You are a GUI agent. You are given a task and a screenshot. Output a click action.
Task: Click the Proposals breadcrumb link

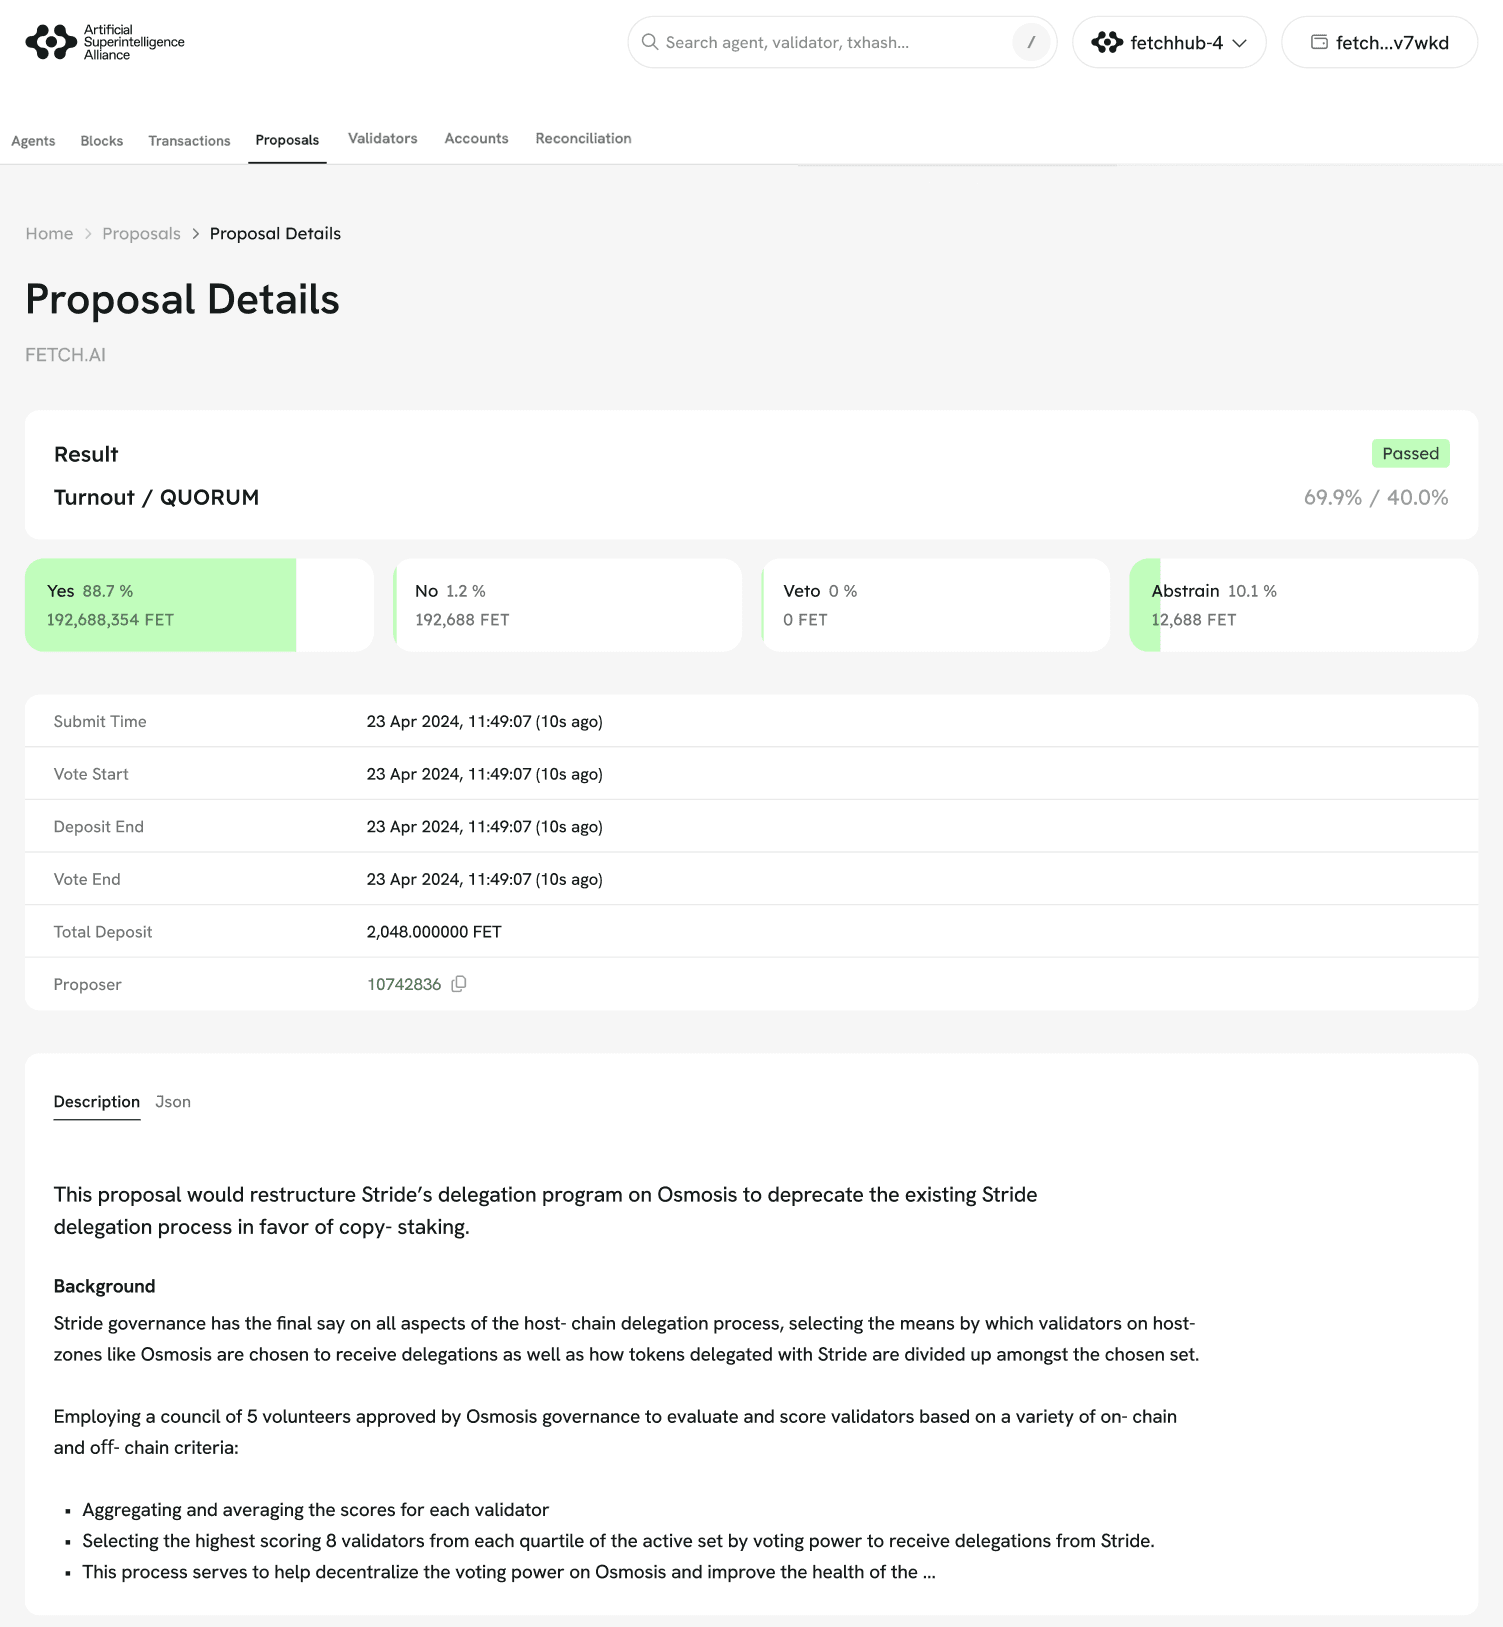coord(141,233)
